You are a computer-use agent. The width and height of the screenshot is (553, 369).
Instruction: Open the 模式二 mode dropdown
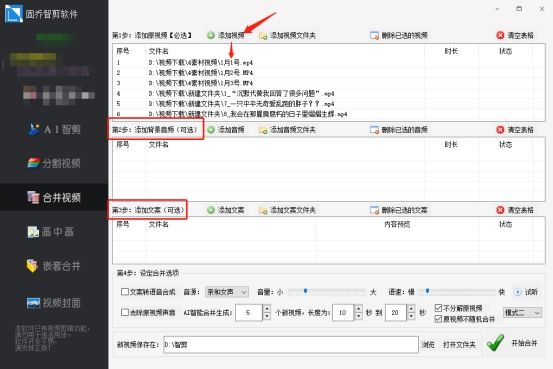522,313
